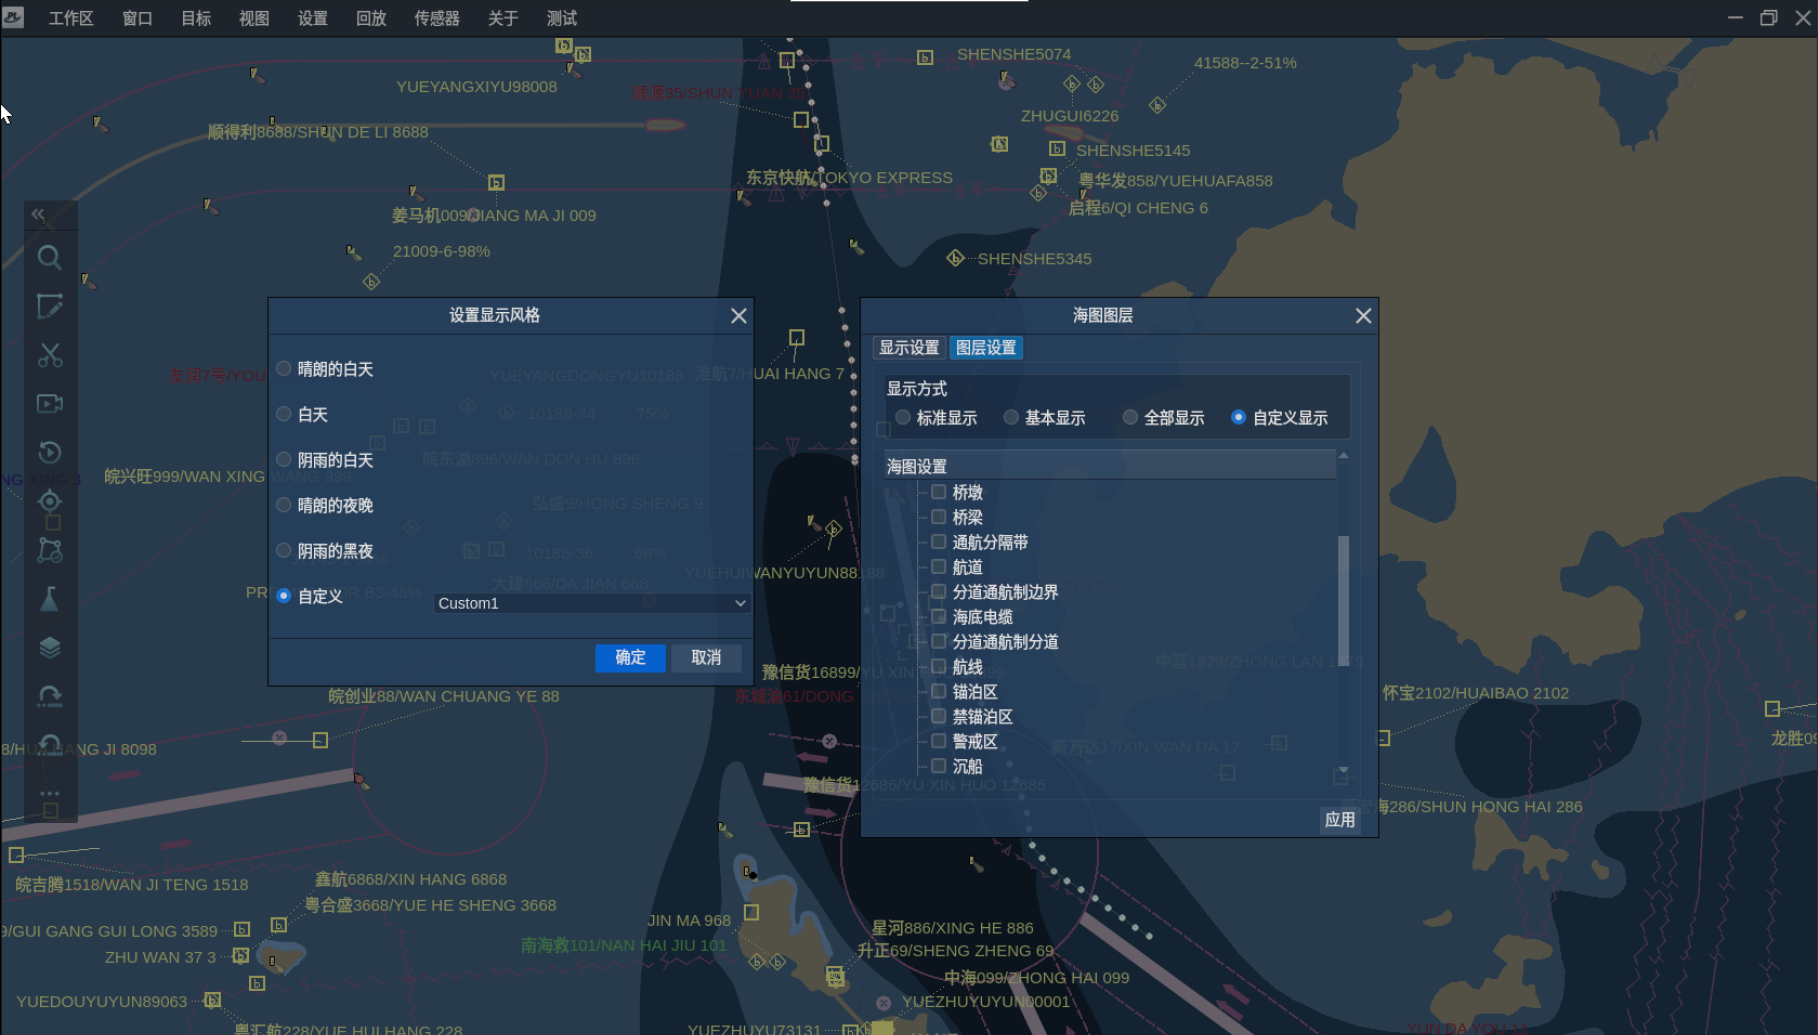This screenshot has width=1818, height=1035.
Task: Select the scissors cut tool
Action: (50, 356)
